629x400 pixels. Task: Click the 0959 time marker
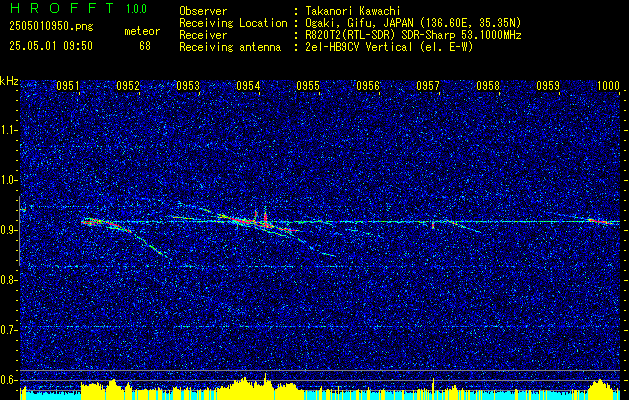tap(548, 86)
